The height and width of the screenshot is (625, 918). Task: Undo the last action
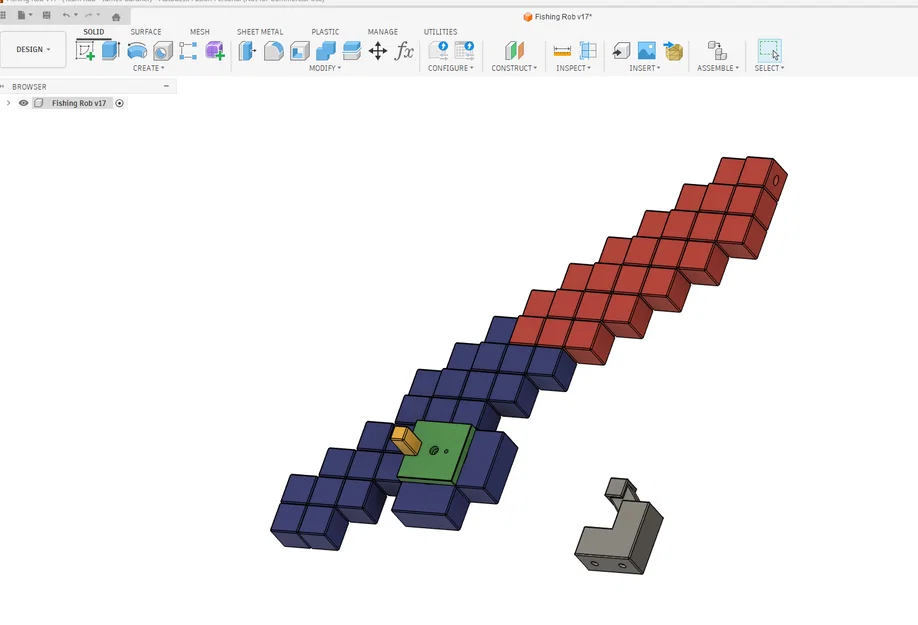pos(66,15)
